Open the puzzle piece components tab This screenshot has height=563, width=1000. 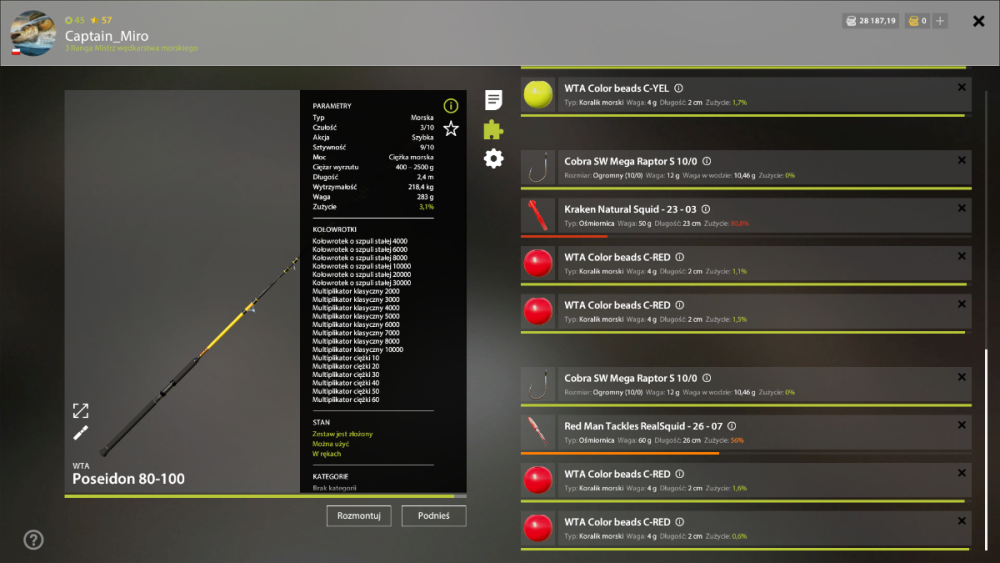point(493,129)
